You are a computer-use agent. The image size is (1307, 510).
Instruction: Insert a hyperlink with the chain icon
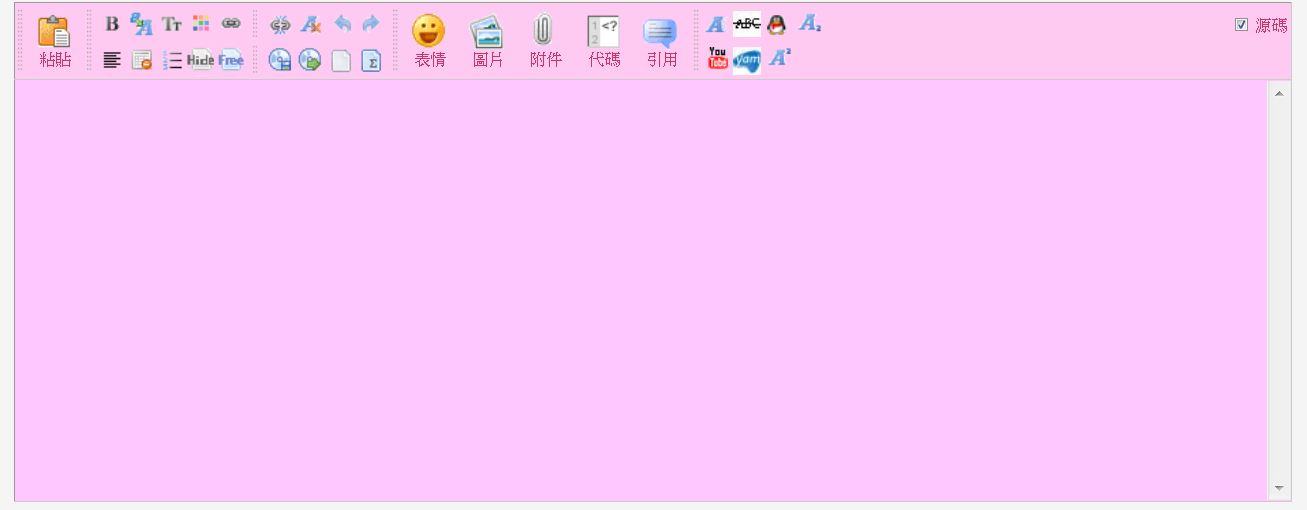231,23
